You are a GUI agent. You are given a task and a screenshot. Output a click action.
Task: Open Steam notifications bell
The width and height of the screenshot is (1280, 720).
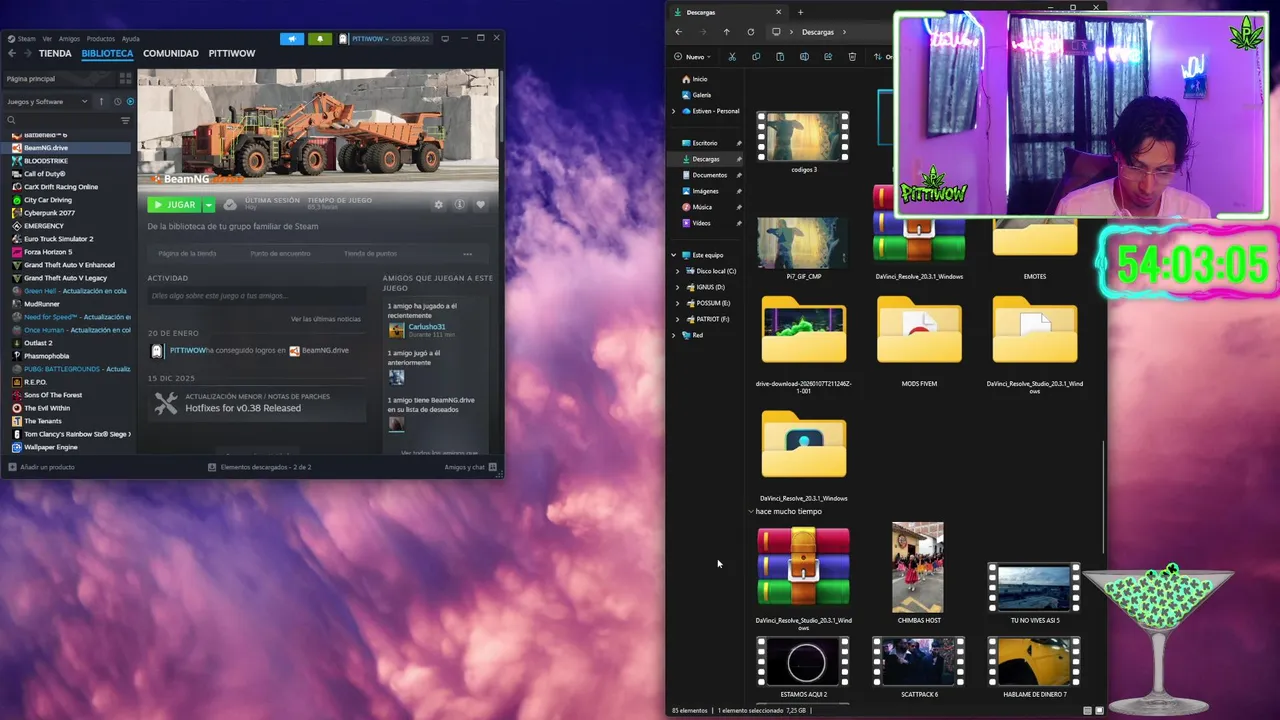point(320,39)
